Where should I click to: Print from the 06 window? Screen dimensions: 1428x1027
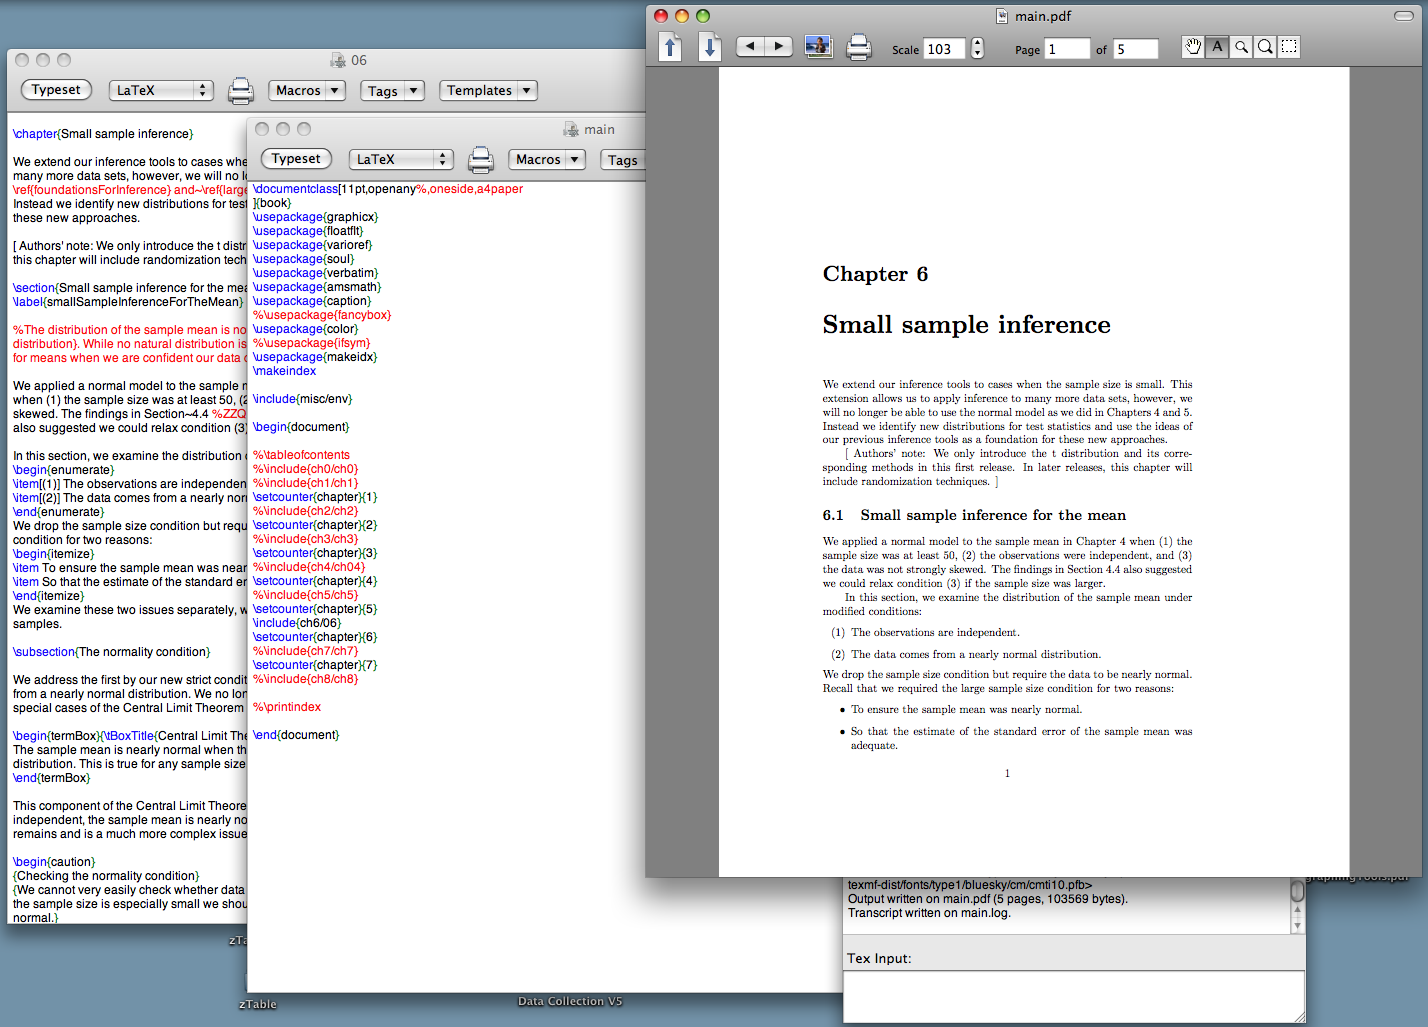click(241, 90)
